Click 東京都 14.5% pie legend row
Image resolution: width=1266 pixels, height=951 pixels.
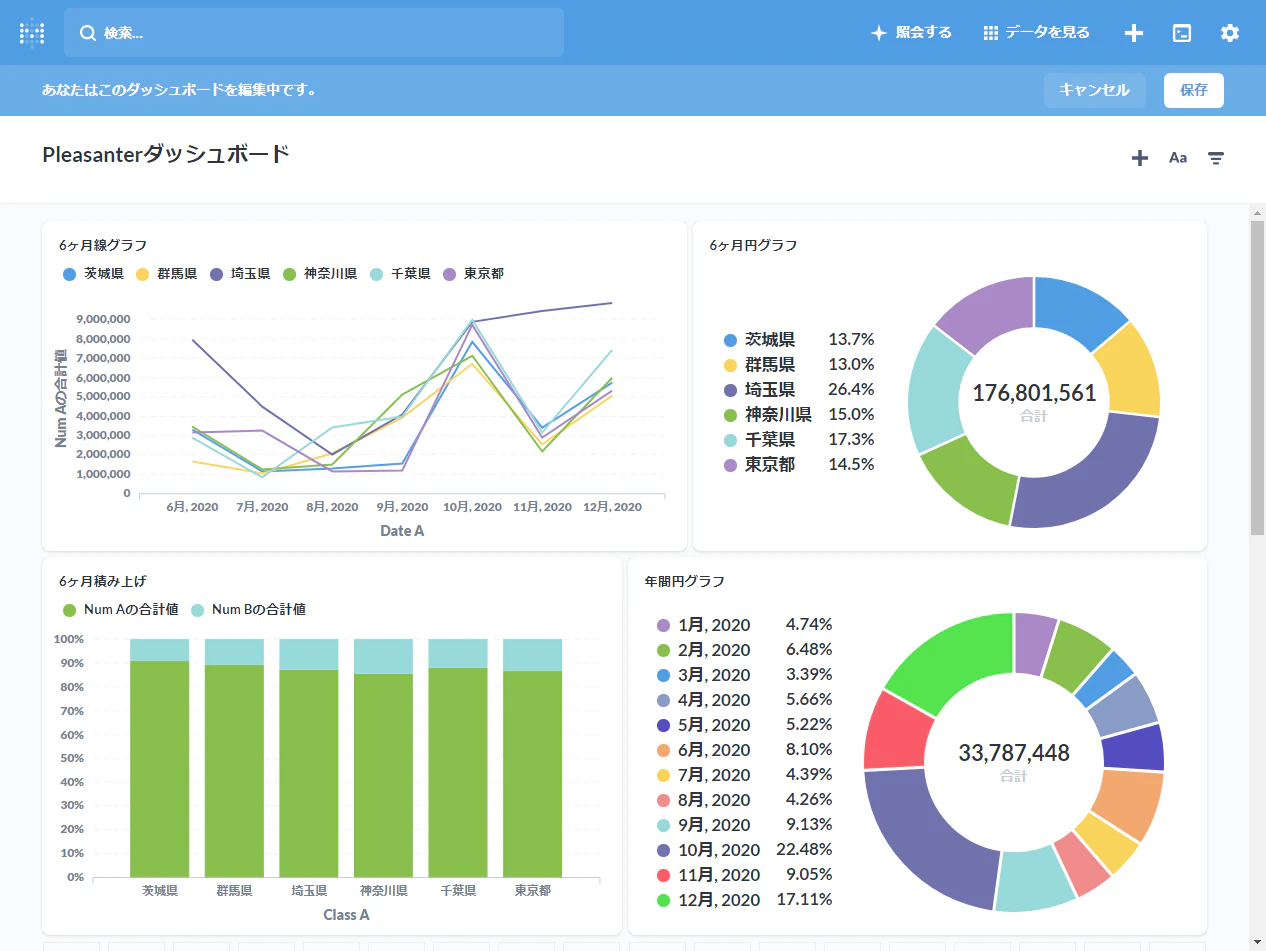pyautogui.click(x=799, y=464)
